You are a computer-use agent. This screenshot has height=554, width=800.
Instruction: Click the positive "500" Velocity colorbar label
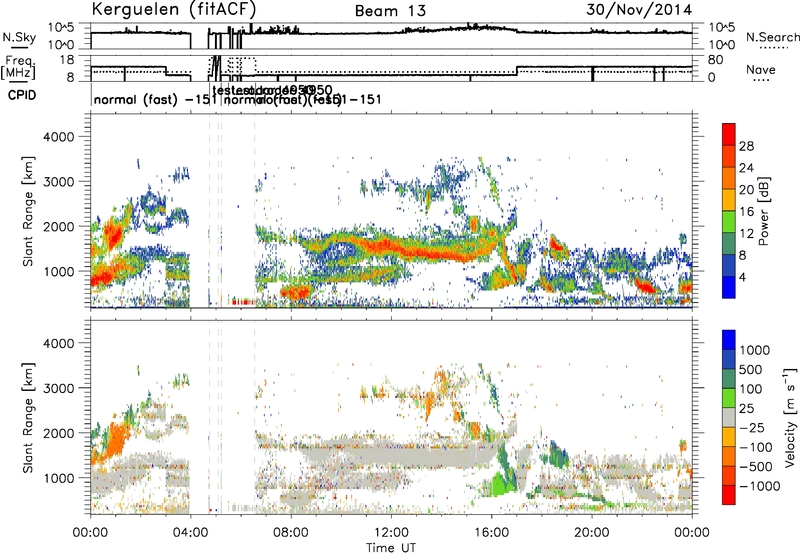[x=751, y=369]
